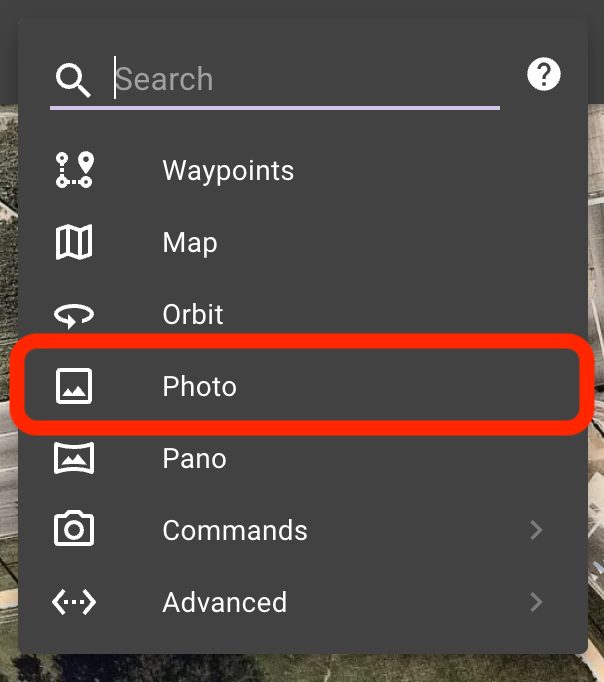Viewport: 604px width, 682px height.
Task: Click the Orbit circular arrow icon
Action: tap(74, 315)
